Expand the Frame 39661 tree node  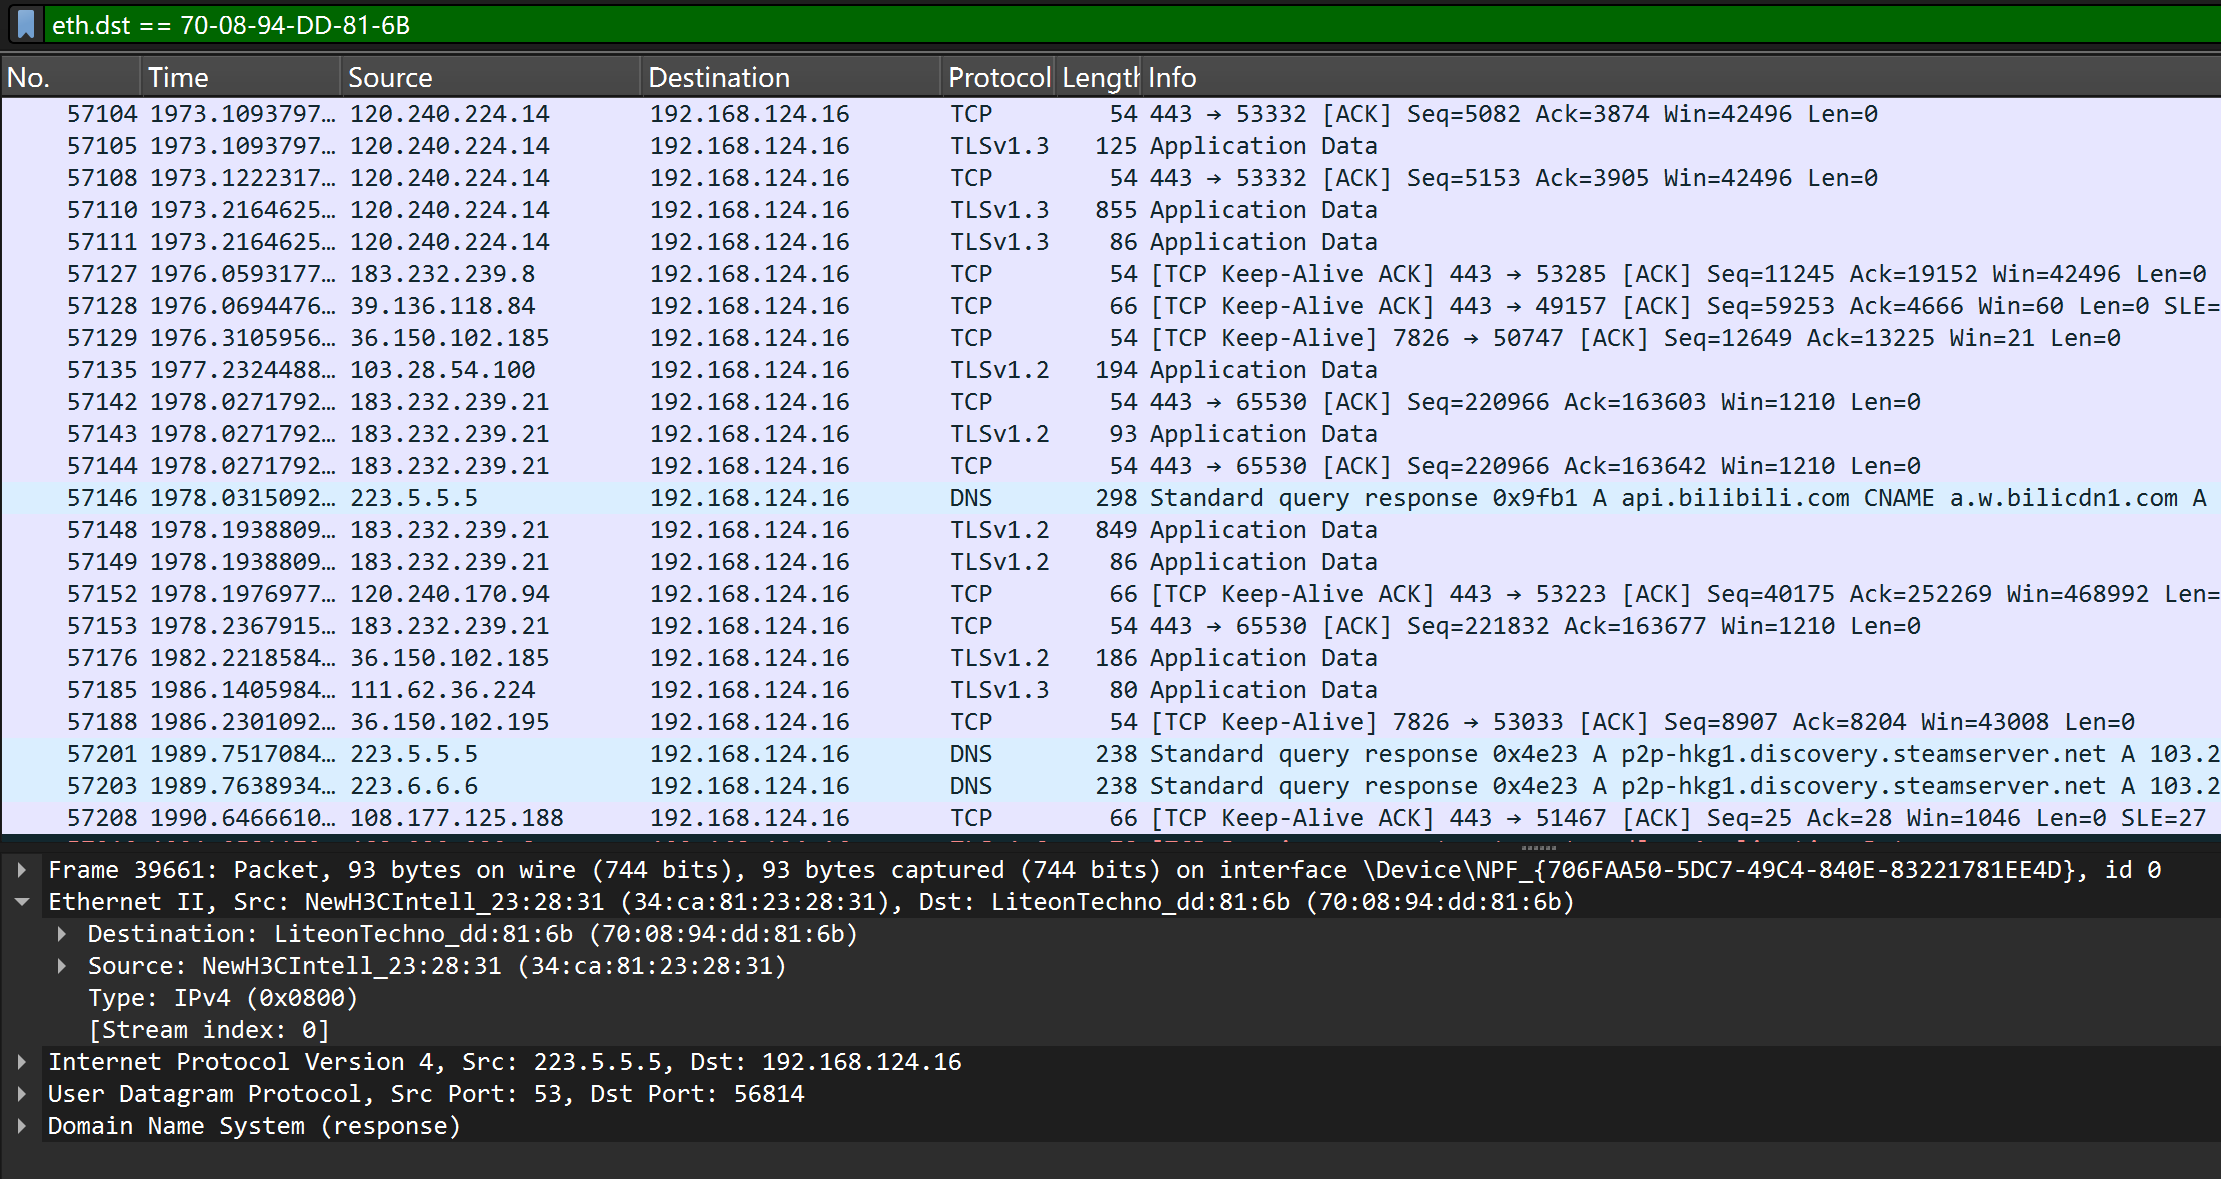pyautogui.click(x=22, y=870)
